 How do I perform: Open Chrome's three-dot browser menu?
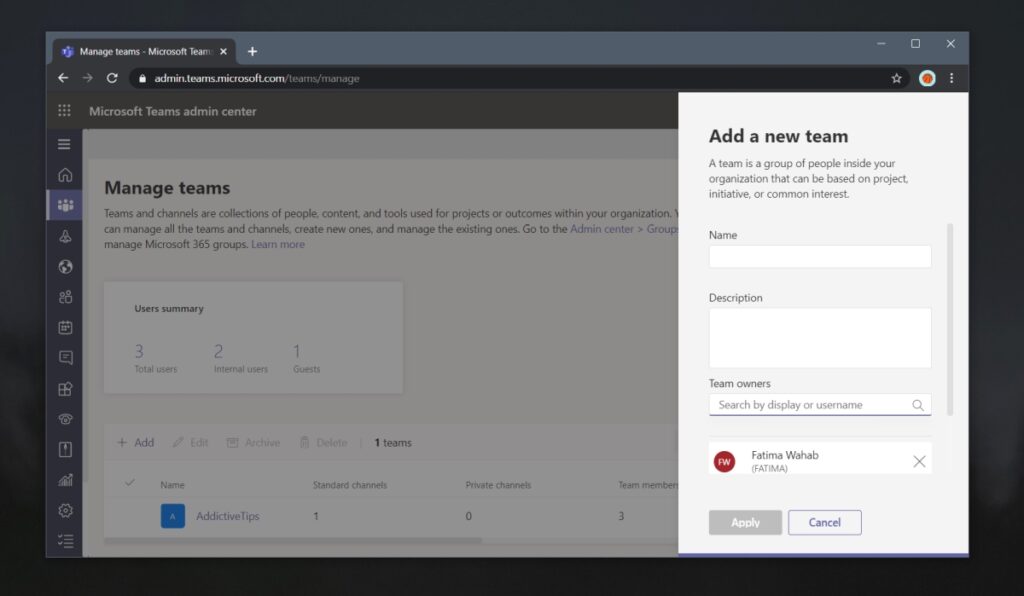click(x=951, y=77)
